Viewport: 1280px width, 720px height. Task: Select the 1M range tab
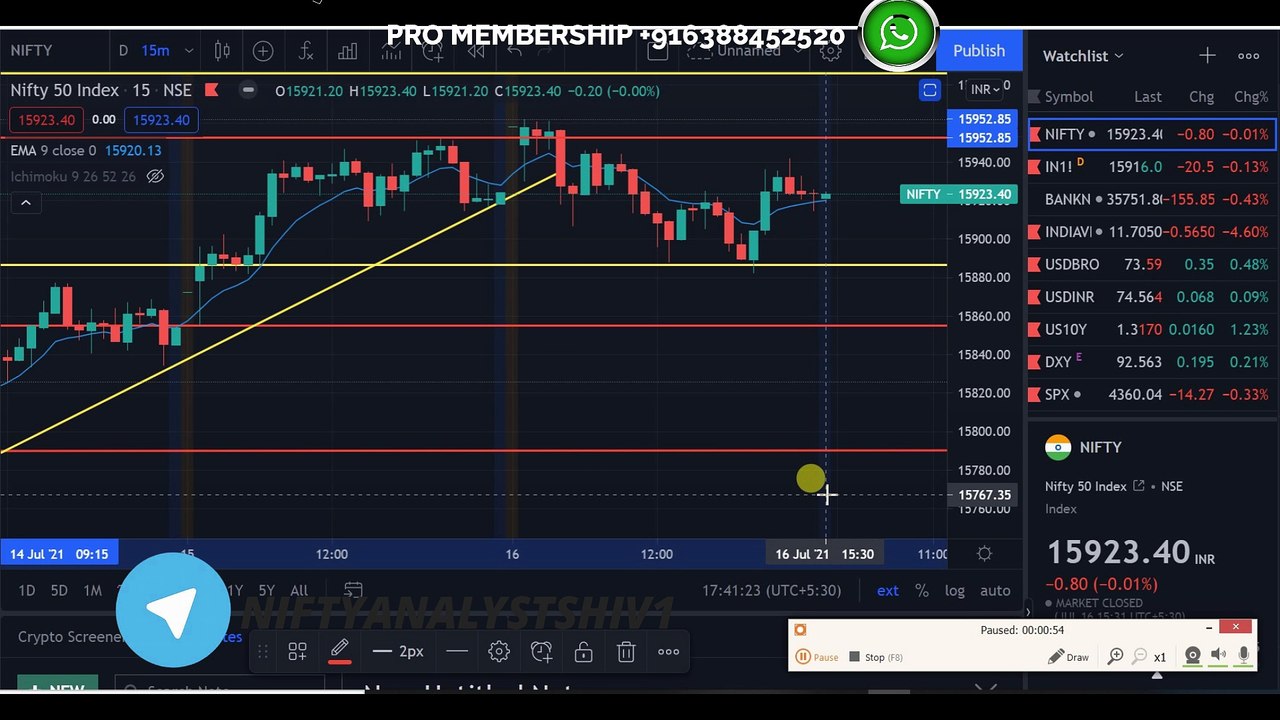click(92, 590)
